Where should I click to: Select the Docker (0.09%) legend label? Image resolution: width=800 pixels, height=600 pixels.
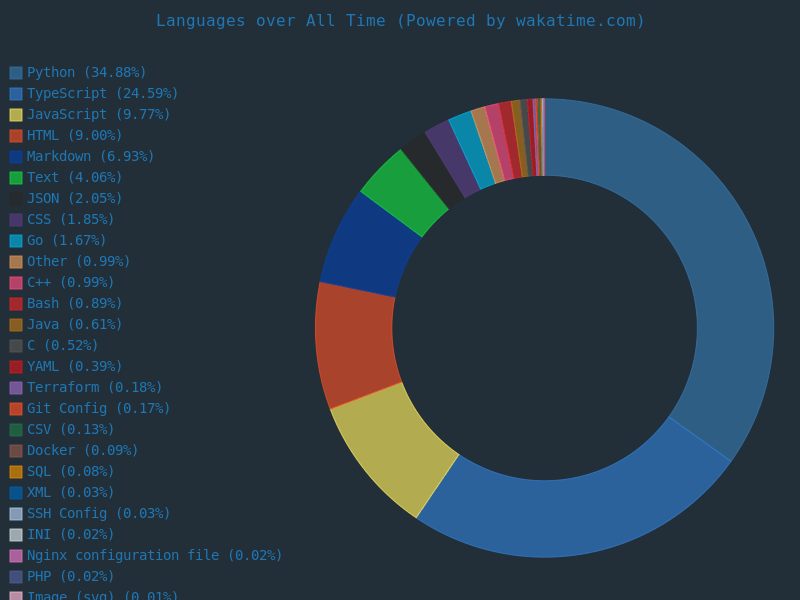tap(82, 451)
